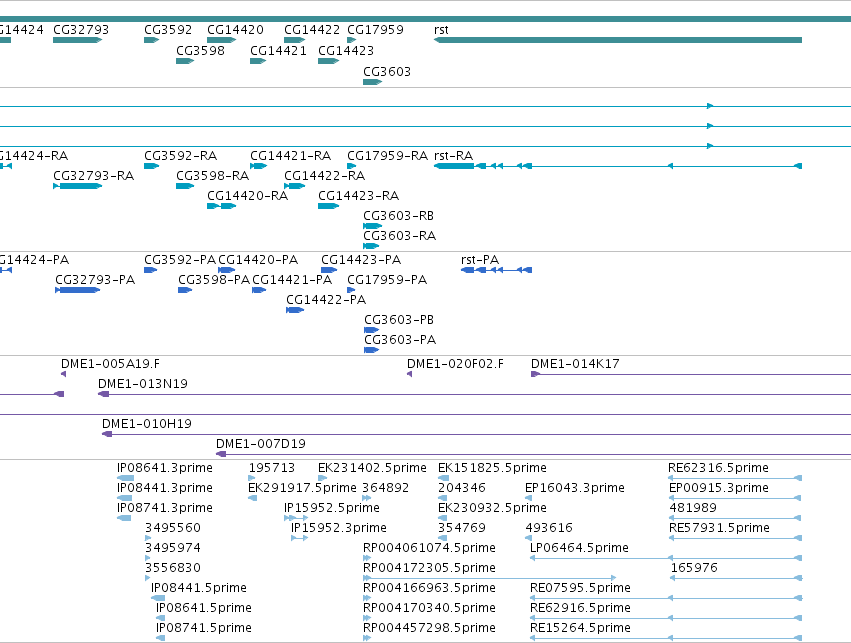Select the CG17959-RA transcript label

388,156
